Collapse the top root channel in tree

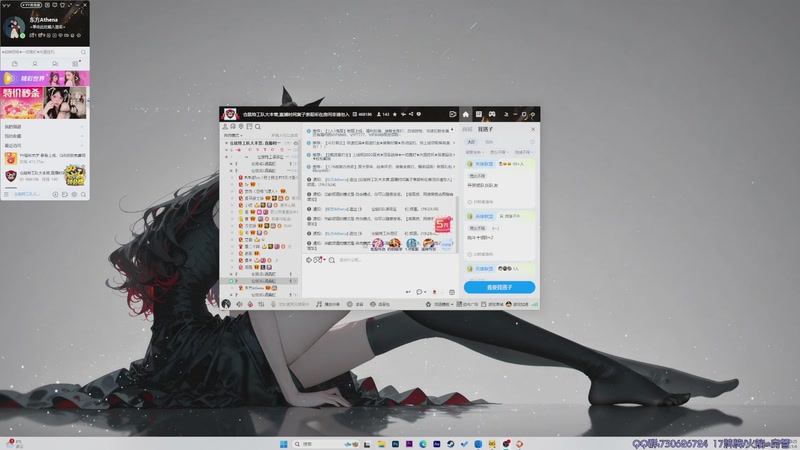tap(227, 143)
